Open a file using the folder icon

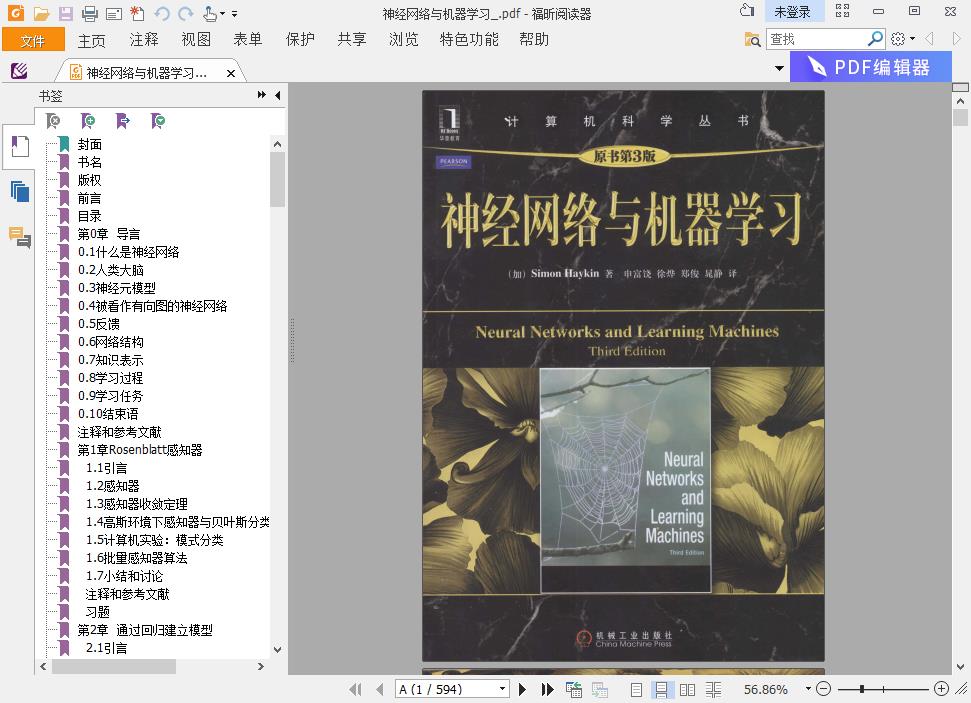(x=41, y=13)
